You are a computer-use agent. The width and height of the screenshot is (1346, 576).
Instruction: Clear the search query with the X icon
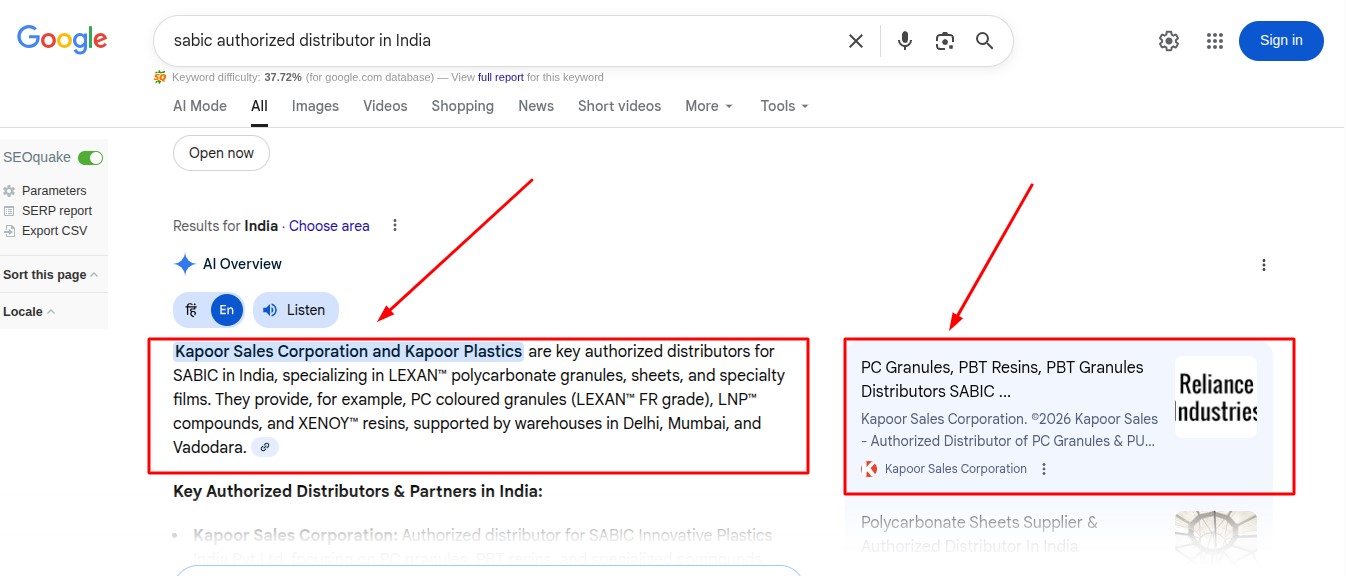856,40
